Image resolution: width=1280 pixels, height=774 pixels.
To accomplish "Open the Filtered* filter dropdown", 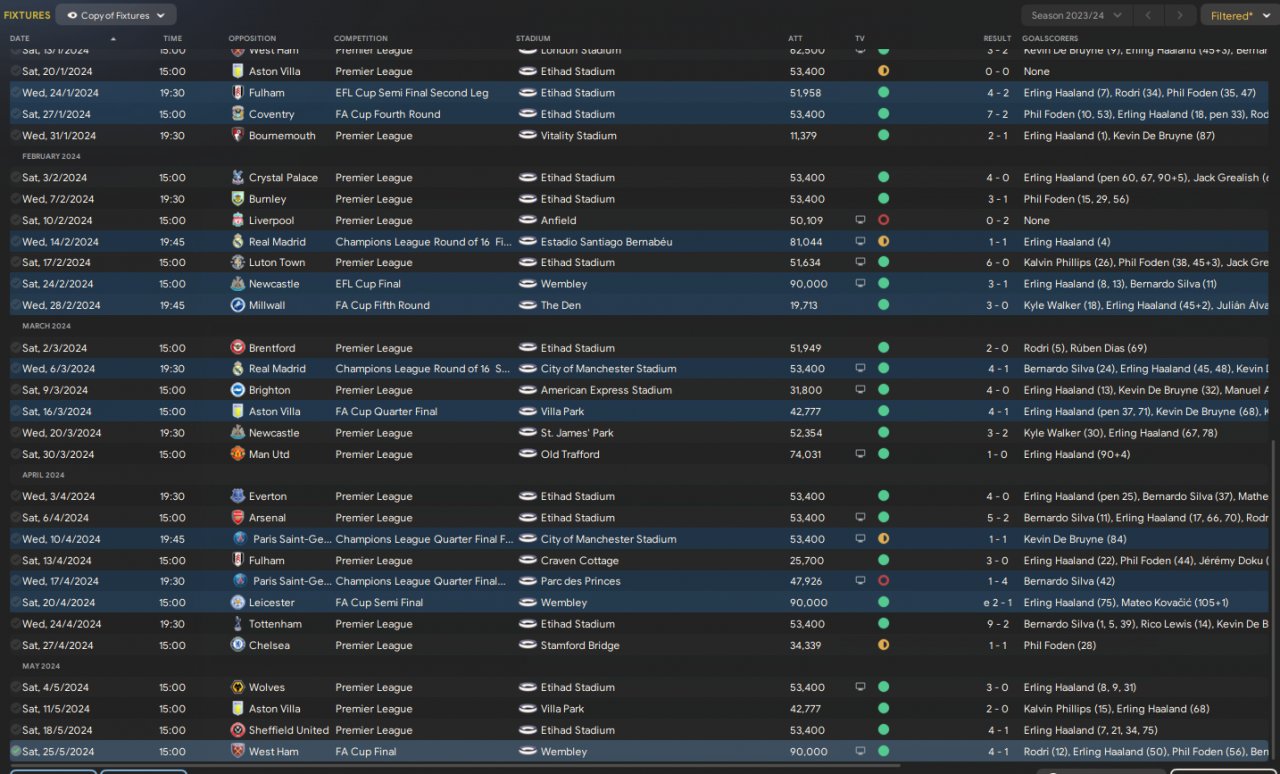I will coord(1237,15).
